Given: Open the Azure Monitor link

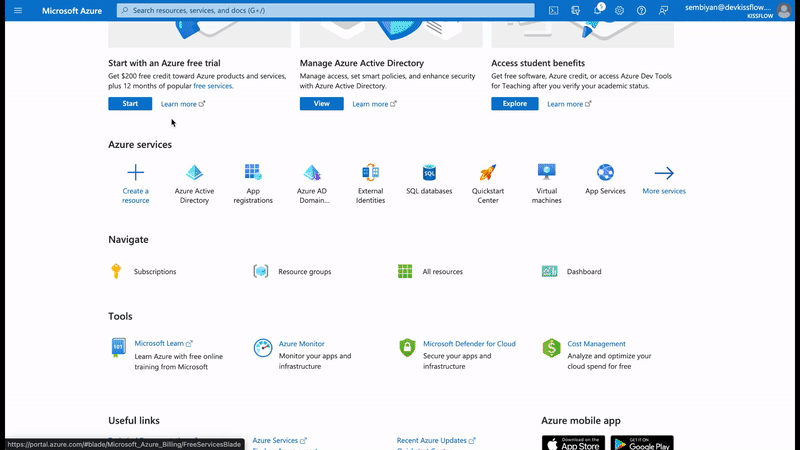Looking at the screenshot, I should (302, 344).
